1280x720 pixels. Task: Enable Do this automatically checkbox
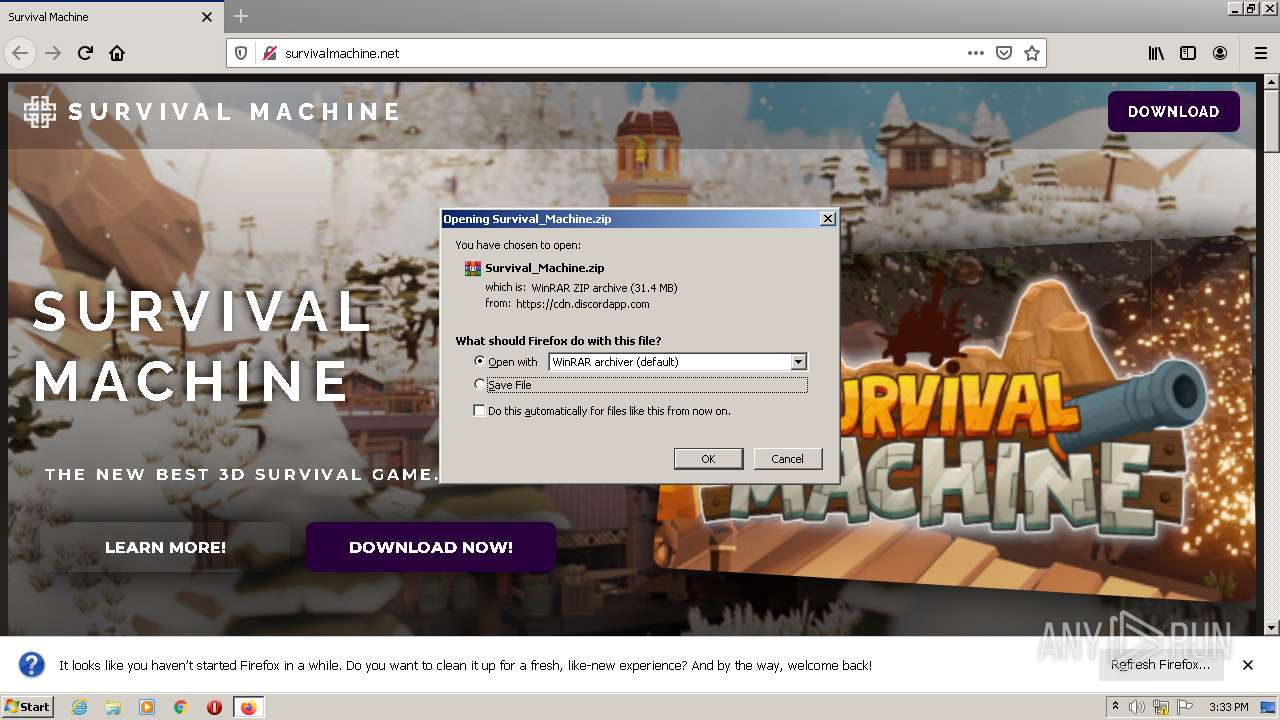pos(480,411)
